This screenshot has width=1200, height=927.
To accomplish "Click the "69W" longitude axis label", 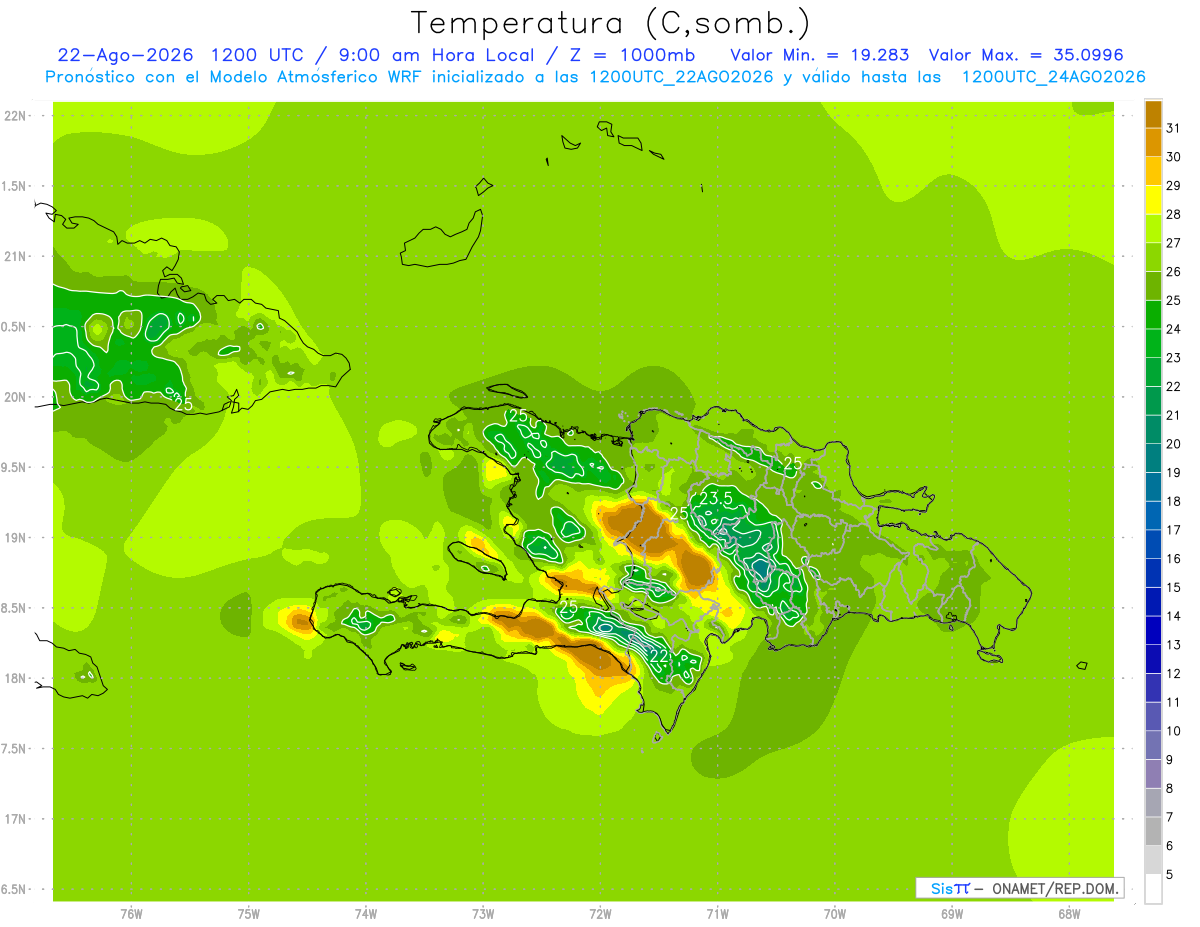I will pyautogui.click(x=952, y=913).
